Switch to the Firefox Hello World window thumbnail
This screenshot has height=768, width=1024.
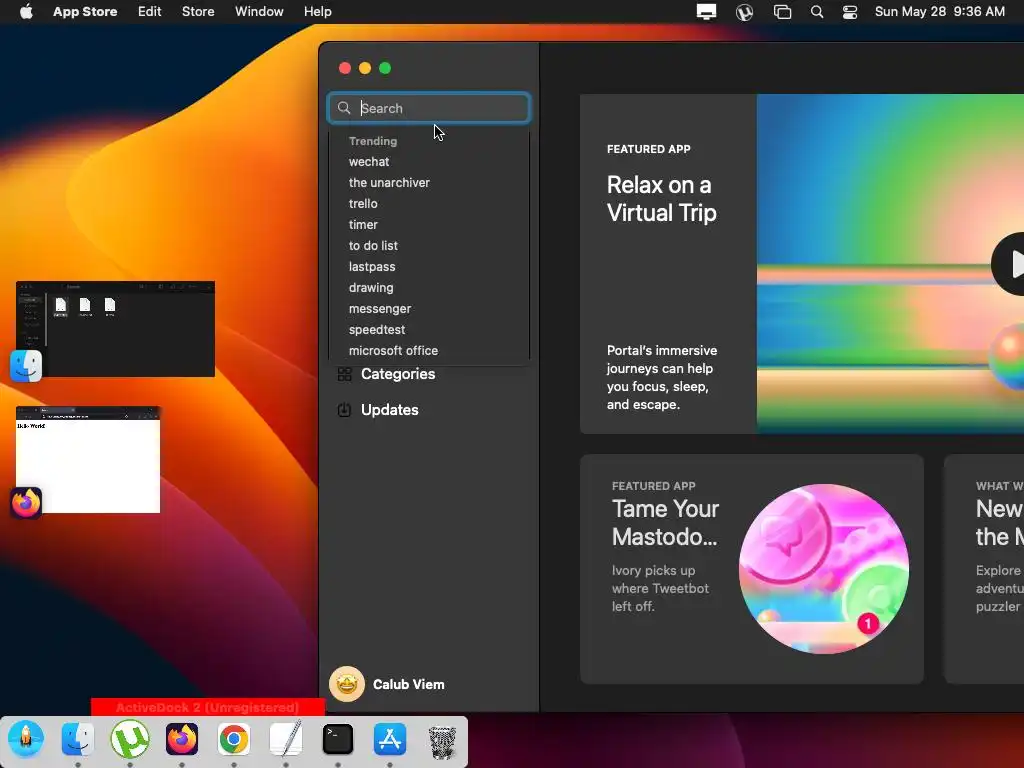point(88,459)
